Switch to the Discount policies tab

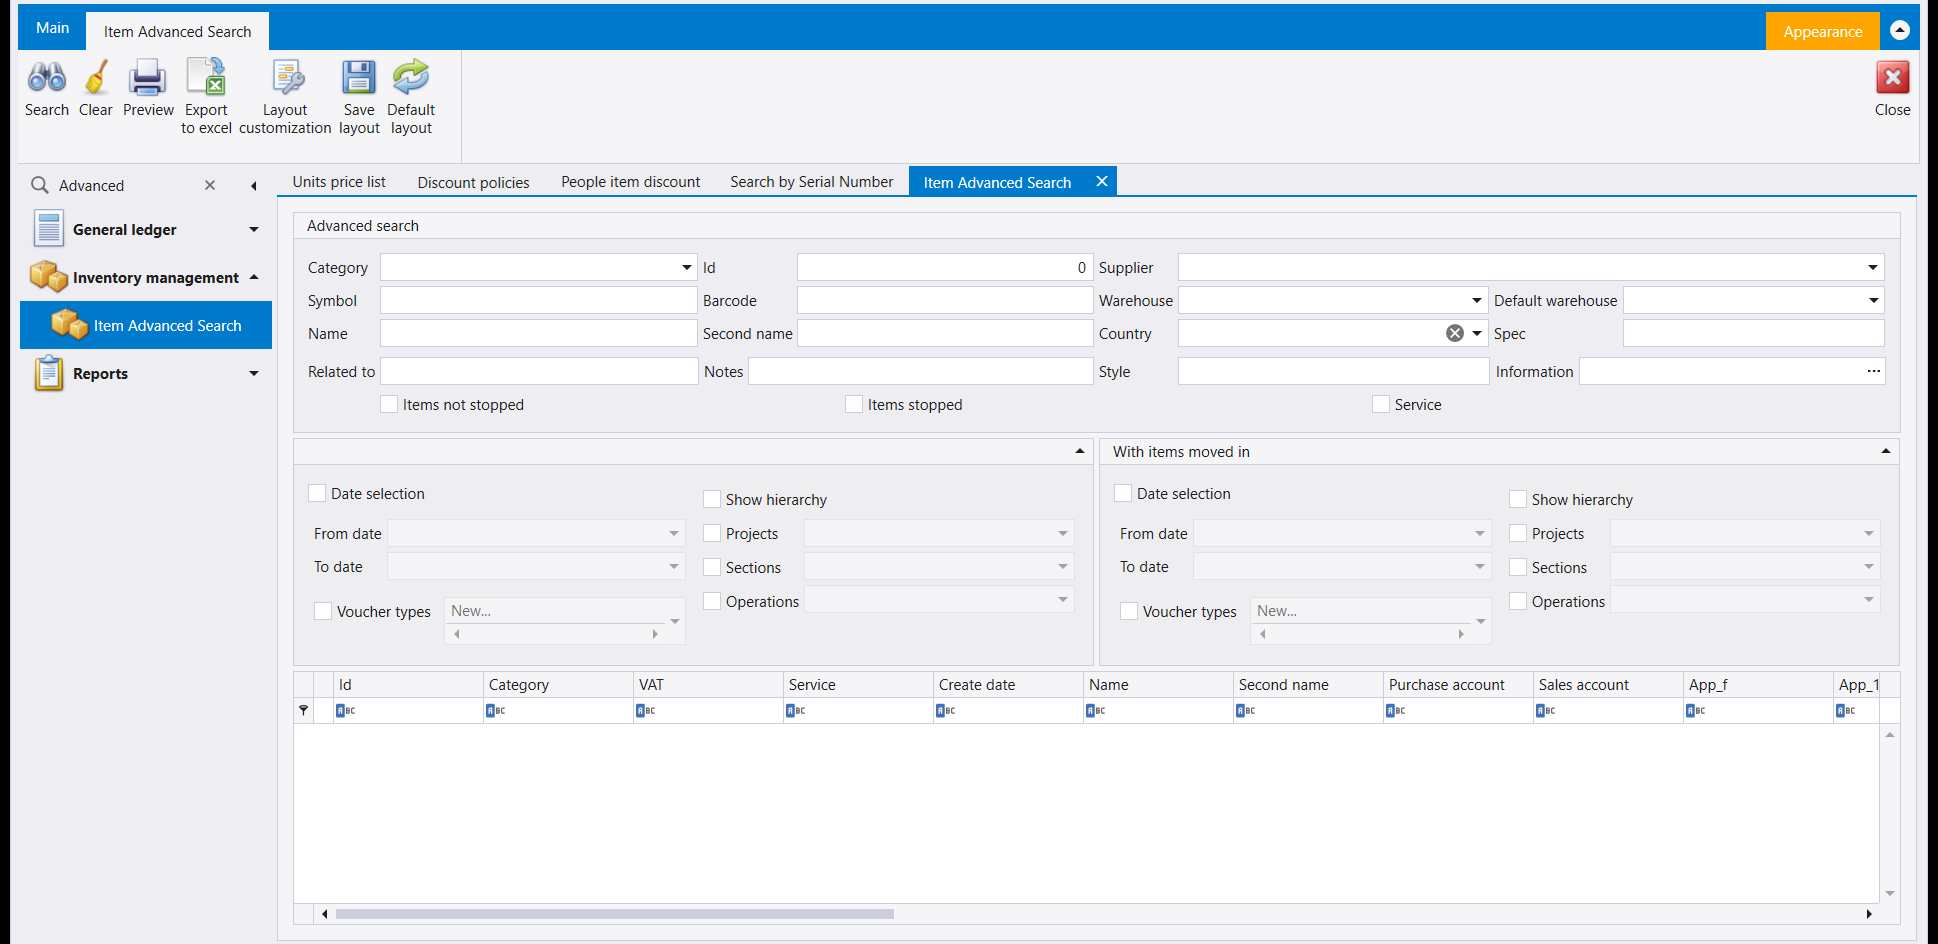click(473, 182)
